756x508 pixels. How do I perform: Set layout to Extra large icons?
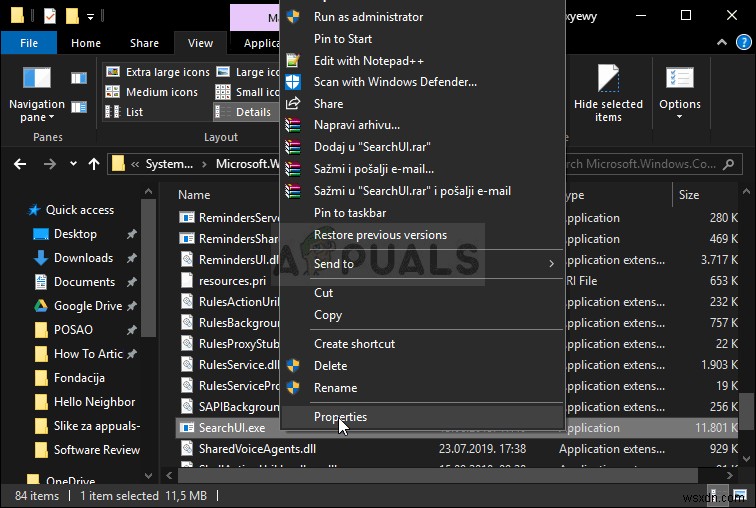[158, 72]
